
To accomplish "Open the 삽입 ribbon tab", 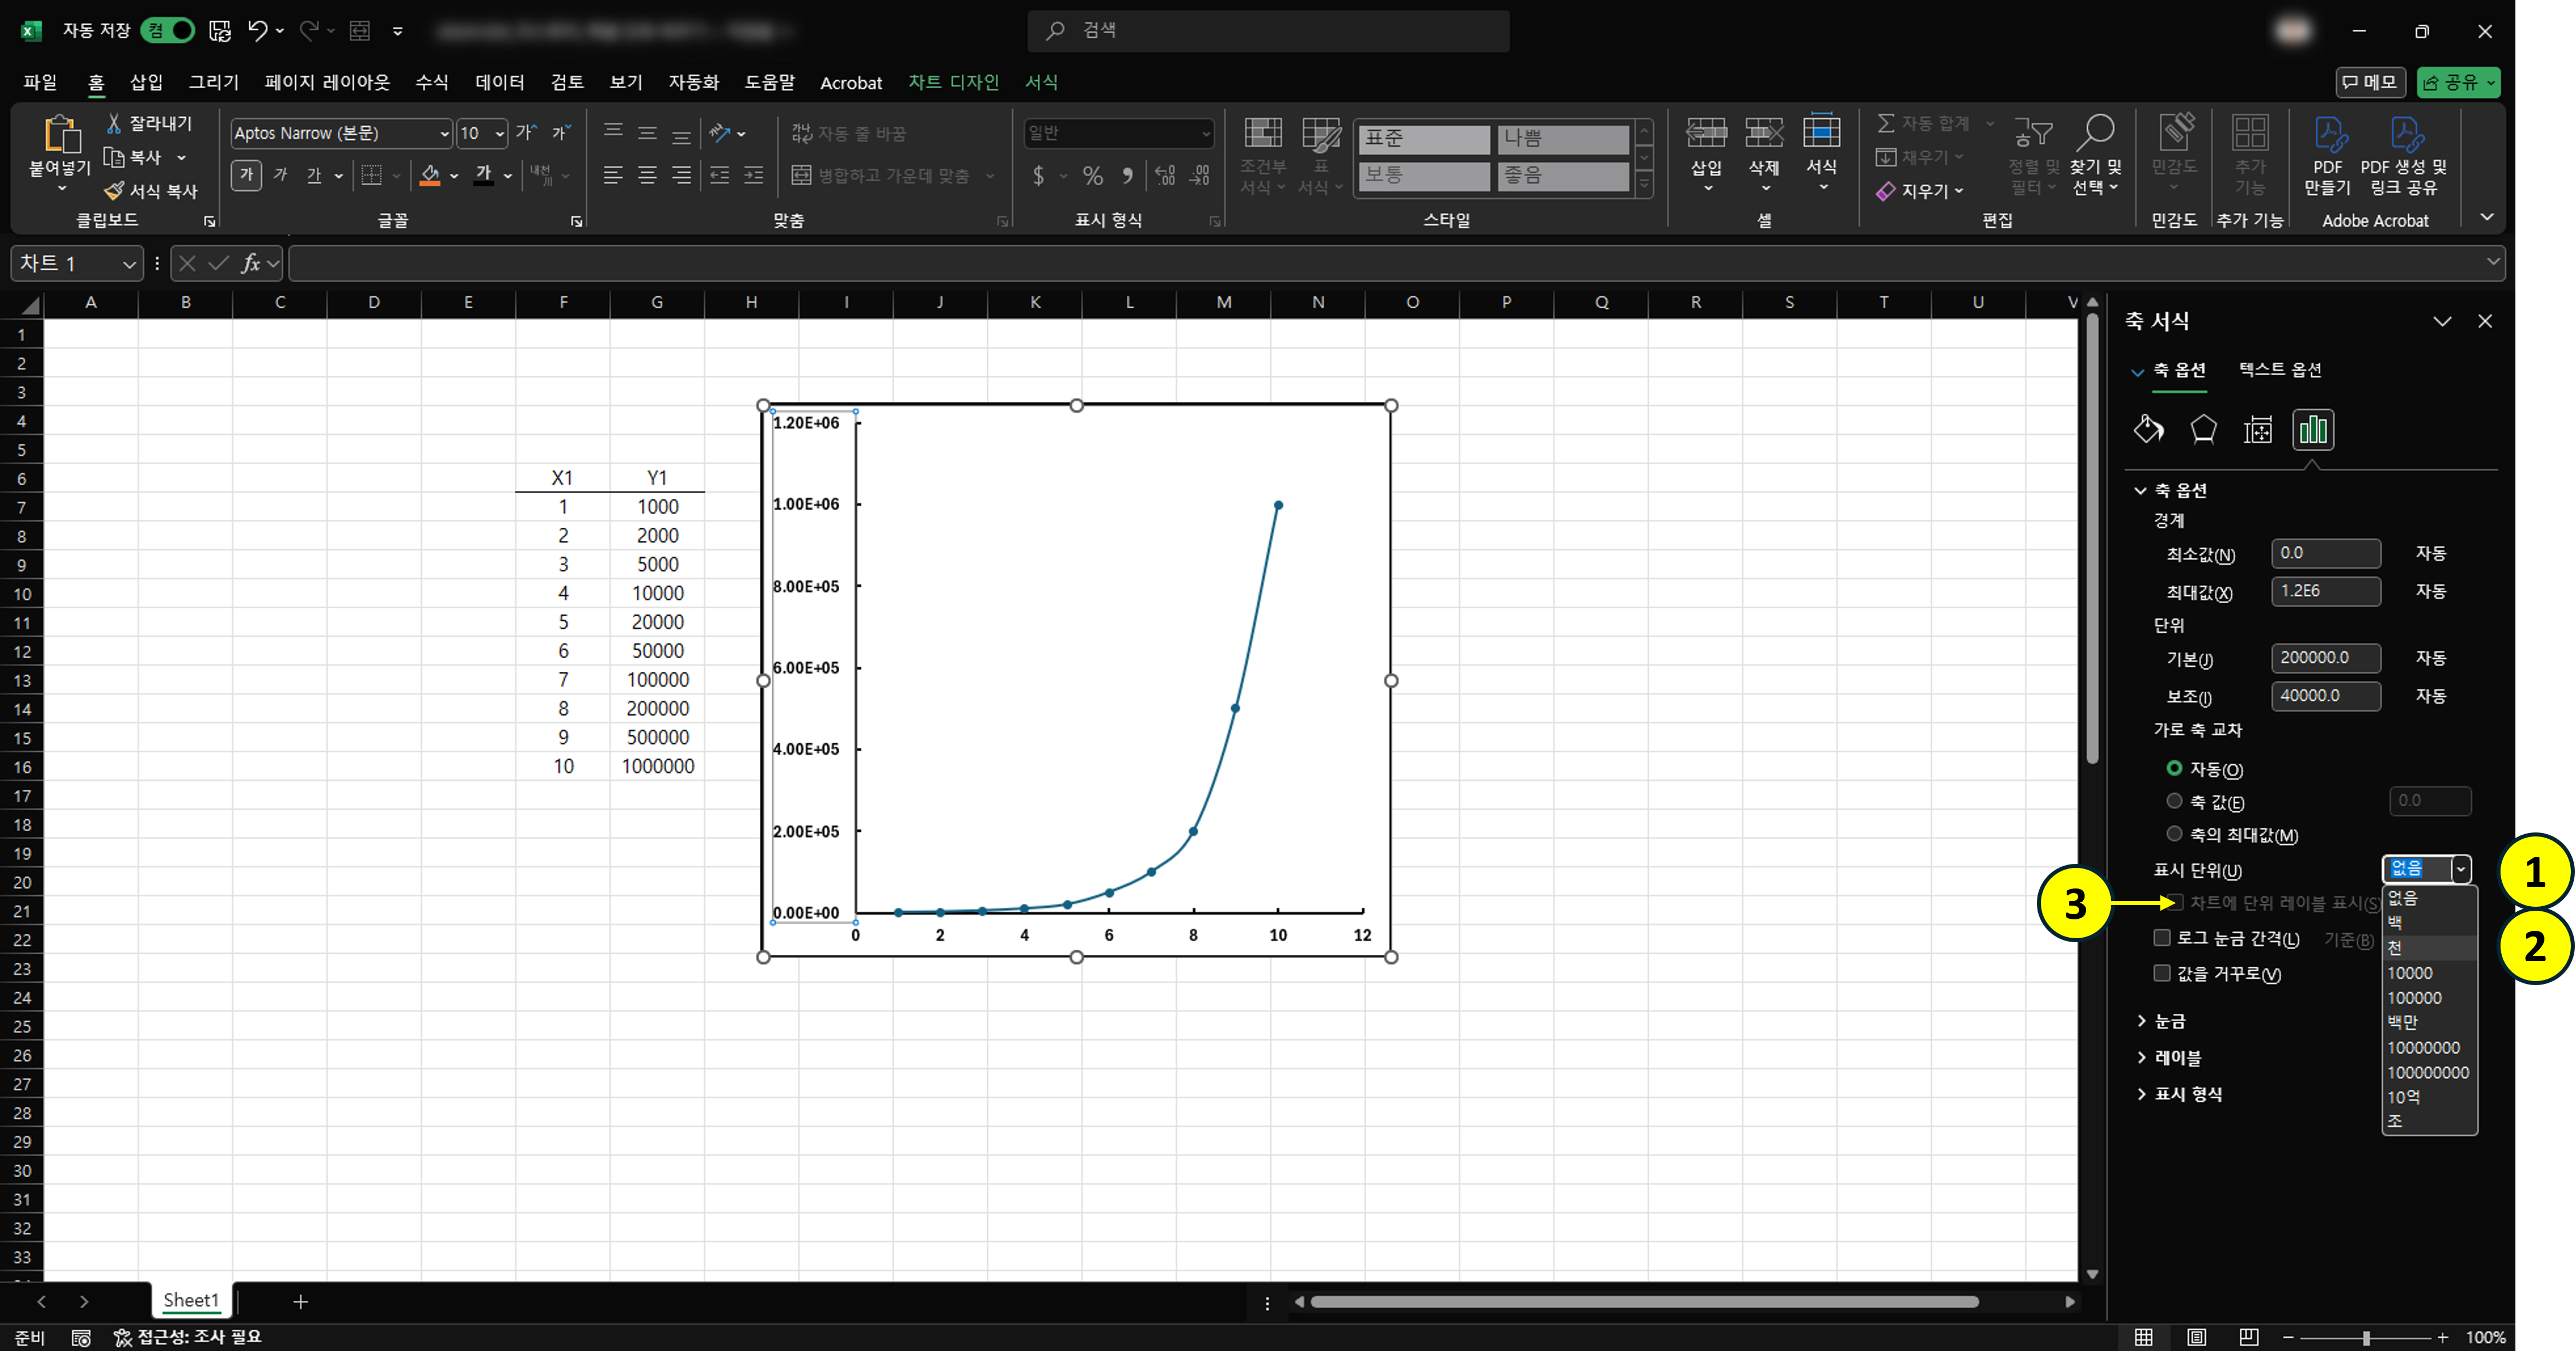I will pos(146,82).
